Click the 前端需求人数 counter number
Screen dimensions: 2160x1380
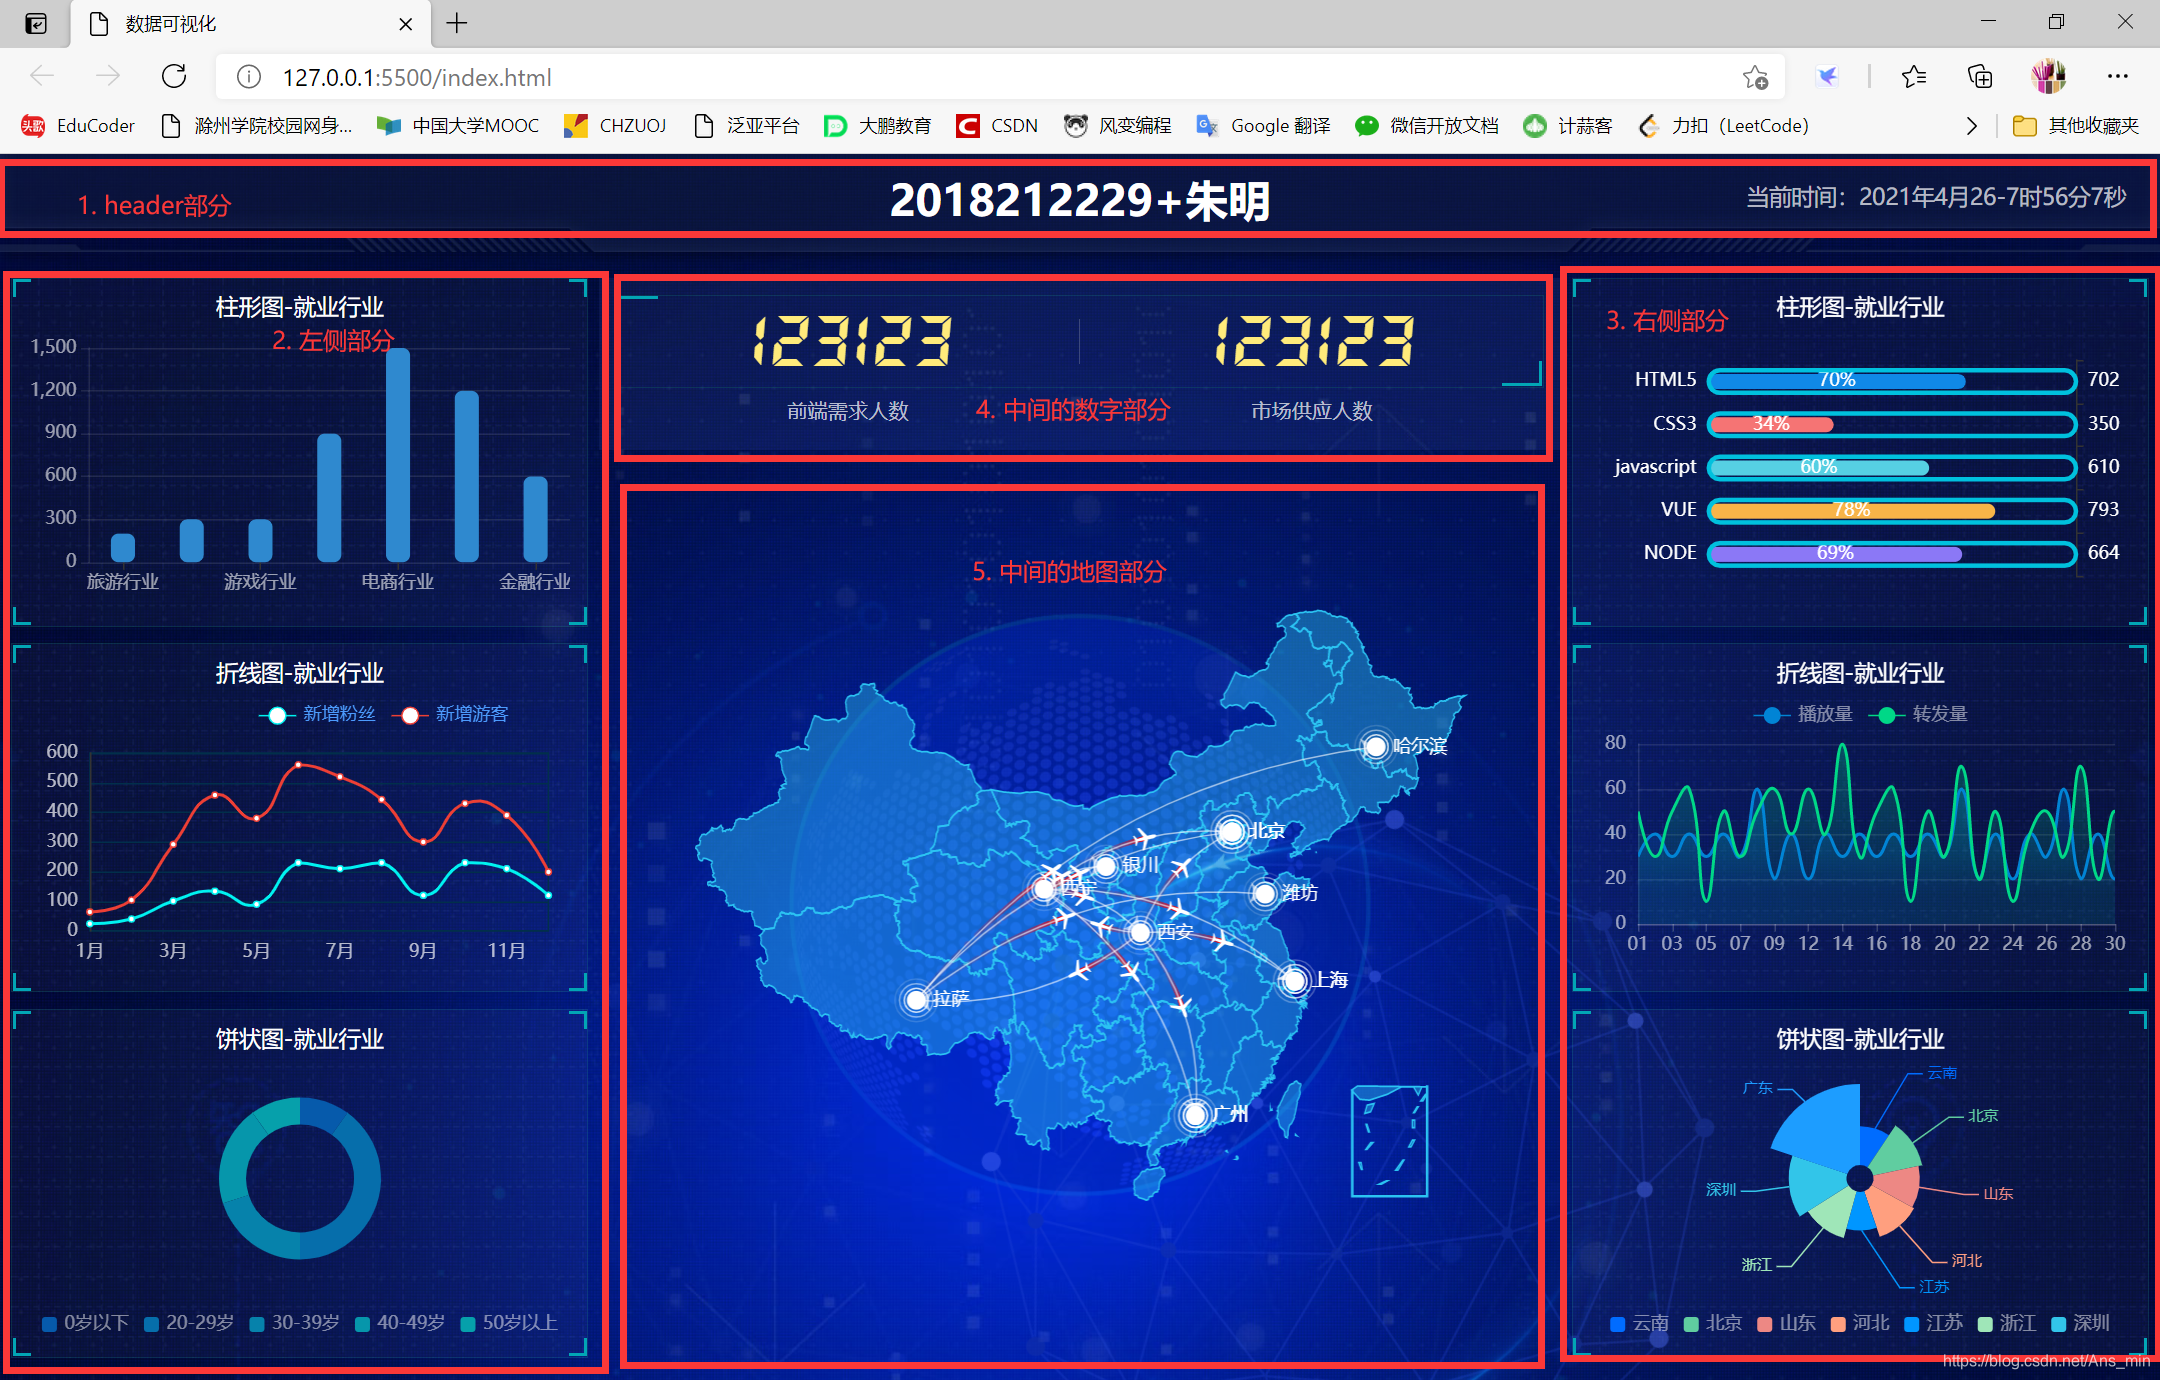tap(852, 342)
